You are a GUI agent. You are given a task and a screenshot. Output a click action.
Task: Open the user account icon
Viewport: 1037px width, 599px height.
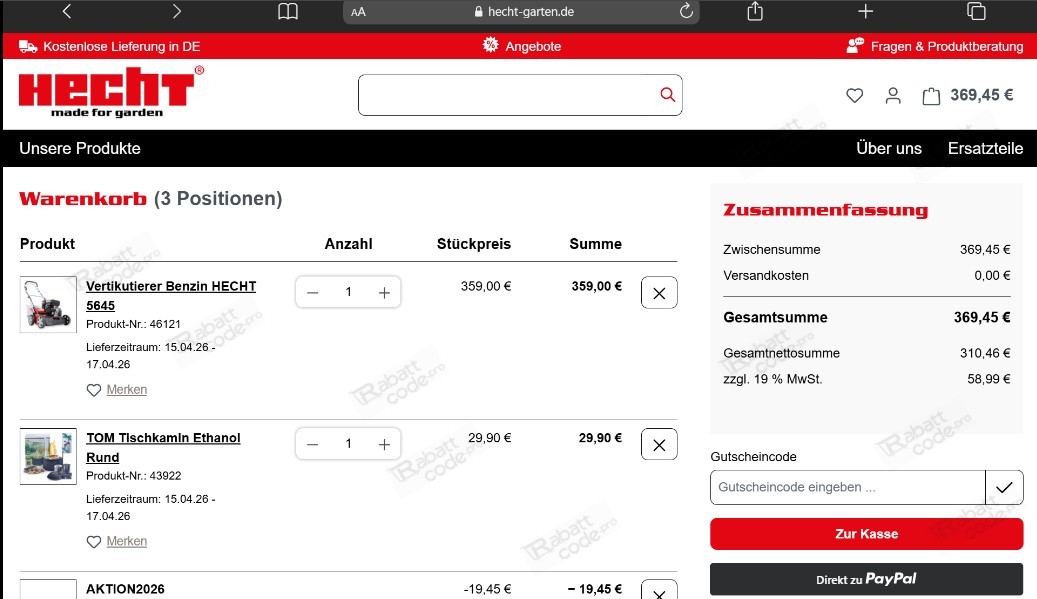(893, 96)
